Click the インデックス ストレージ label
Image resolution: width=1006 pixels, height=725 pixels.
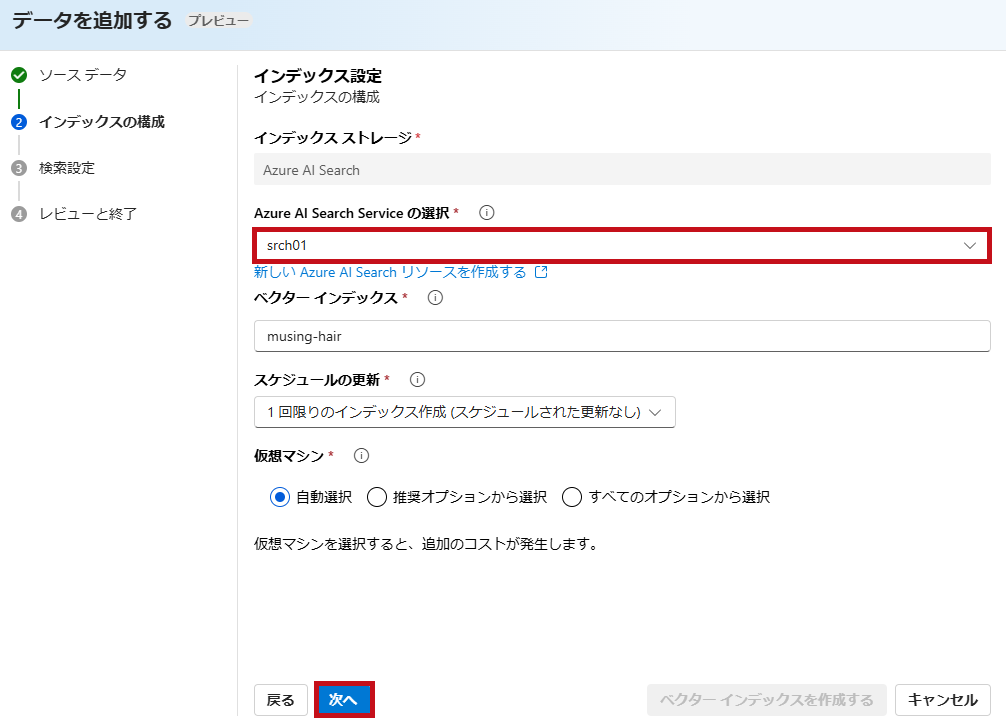tap(333, 137)
